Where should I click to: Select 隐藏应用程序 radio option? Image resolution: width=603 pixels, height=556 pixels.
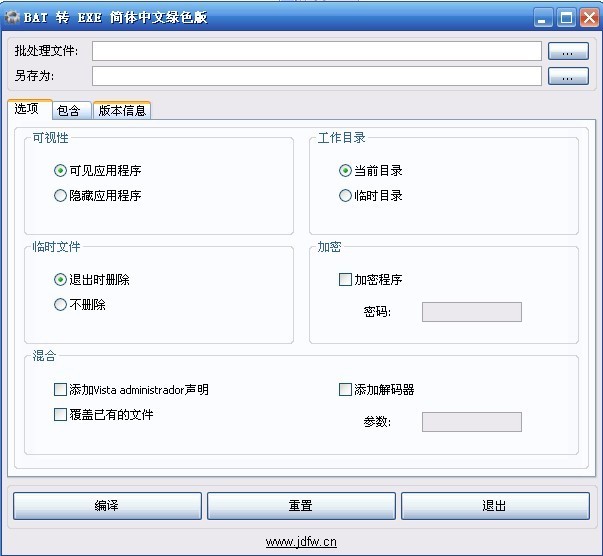pos(98,196)
